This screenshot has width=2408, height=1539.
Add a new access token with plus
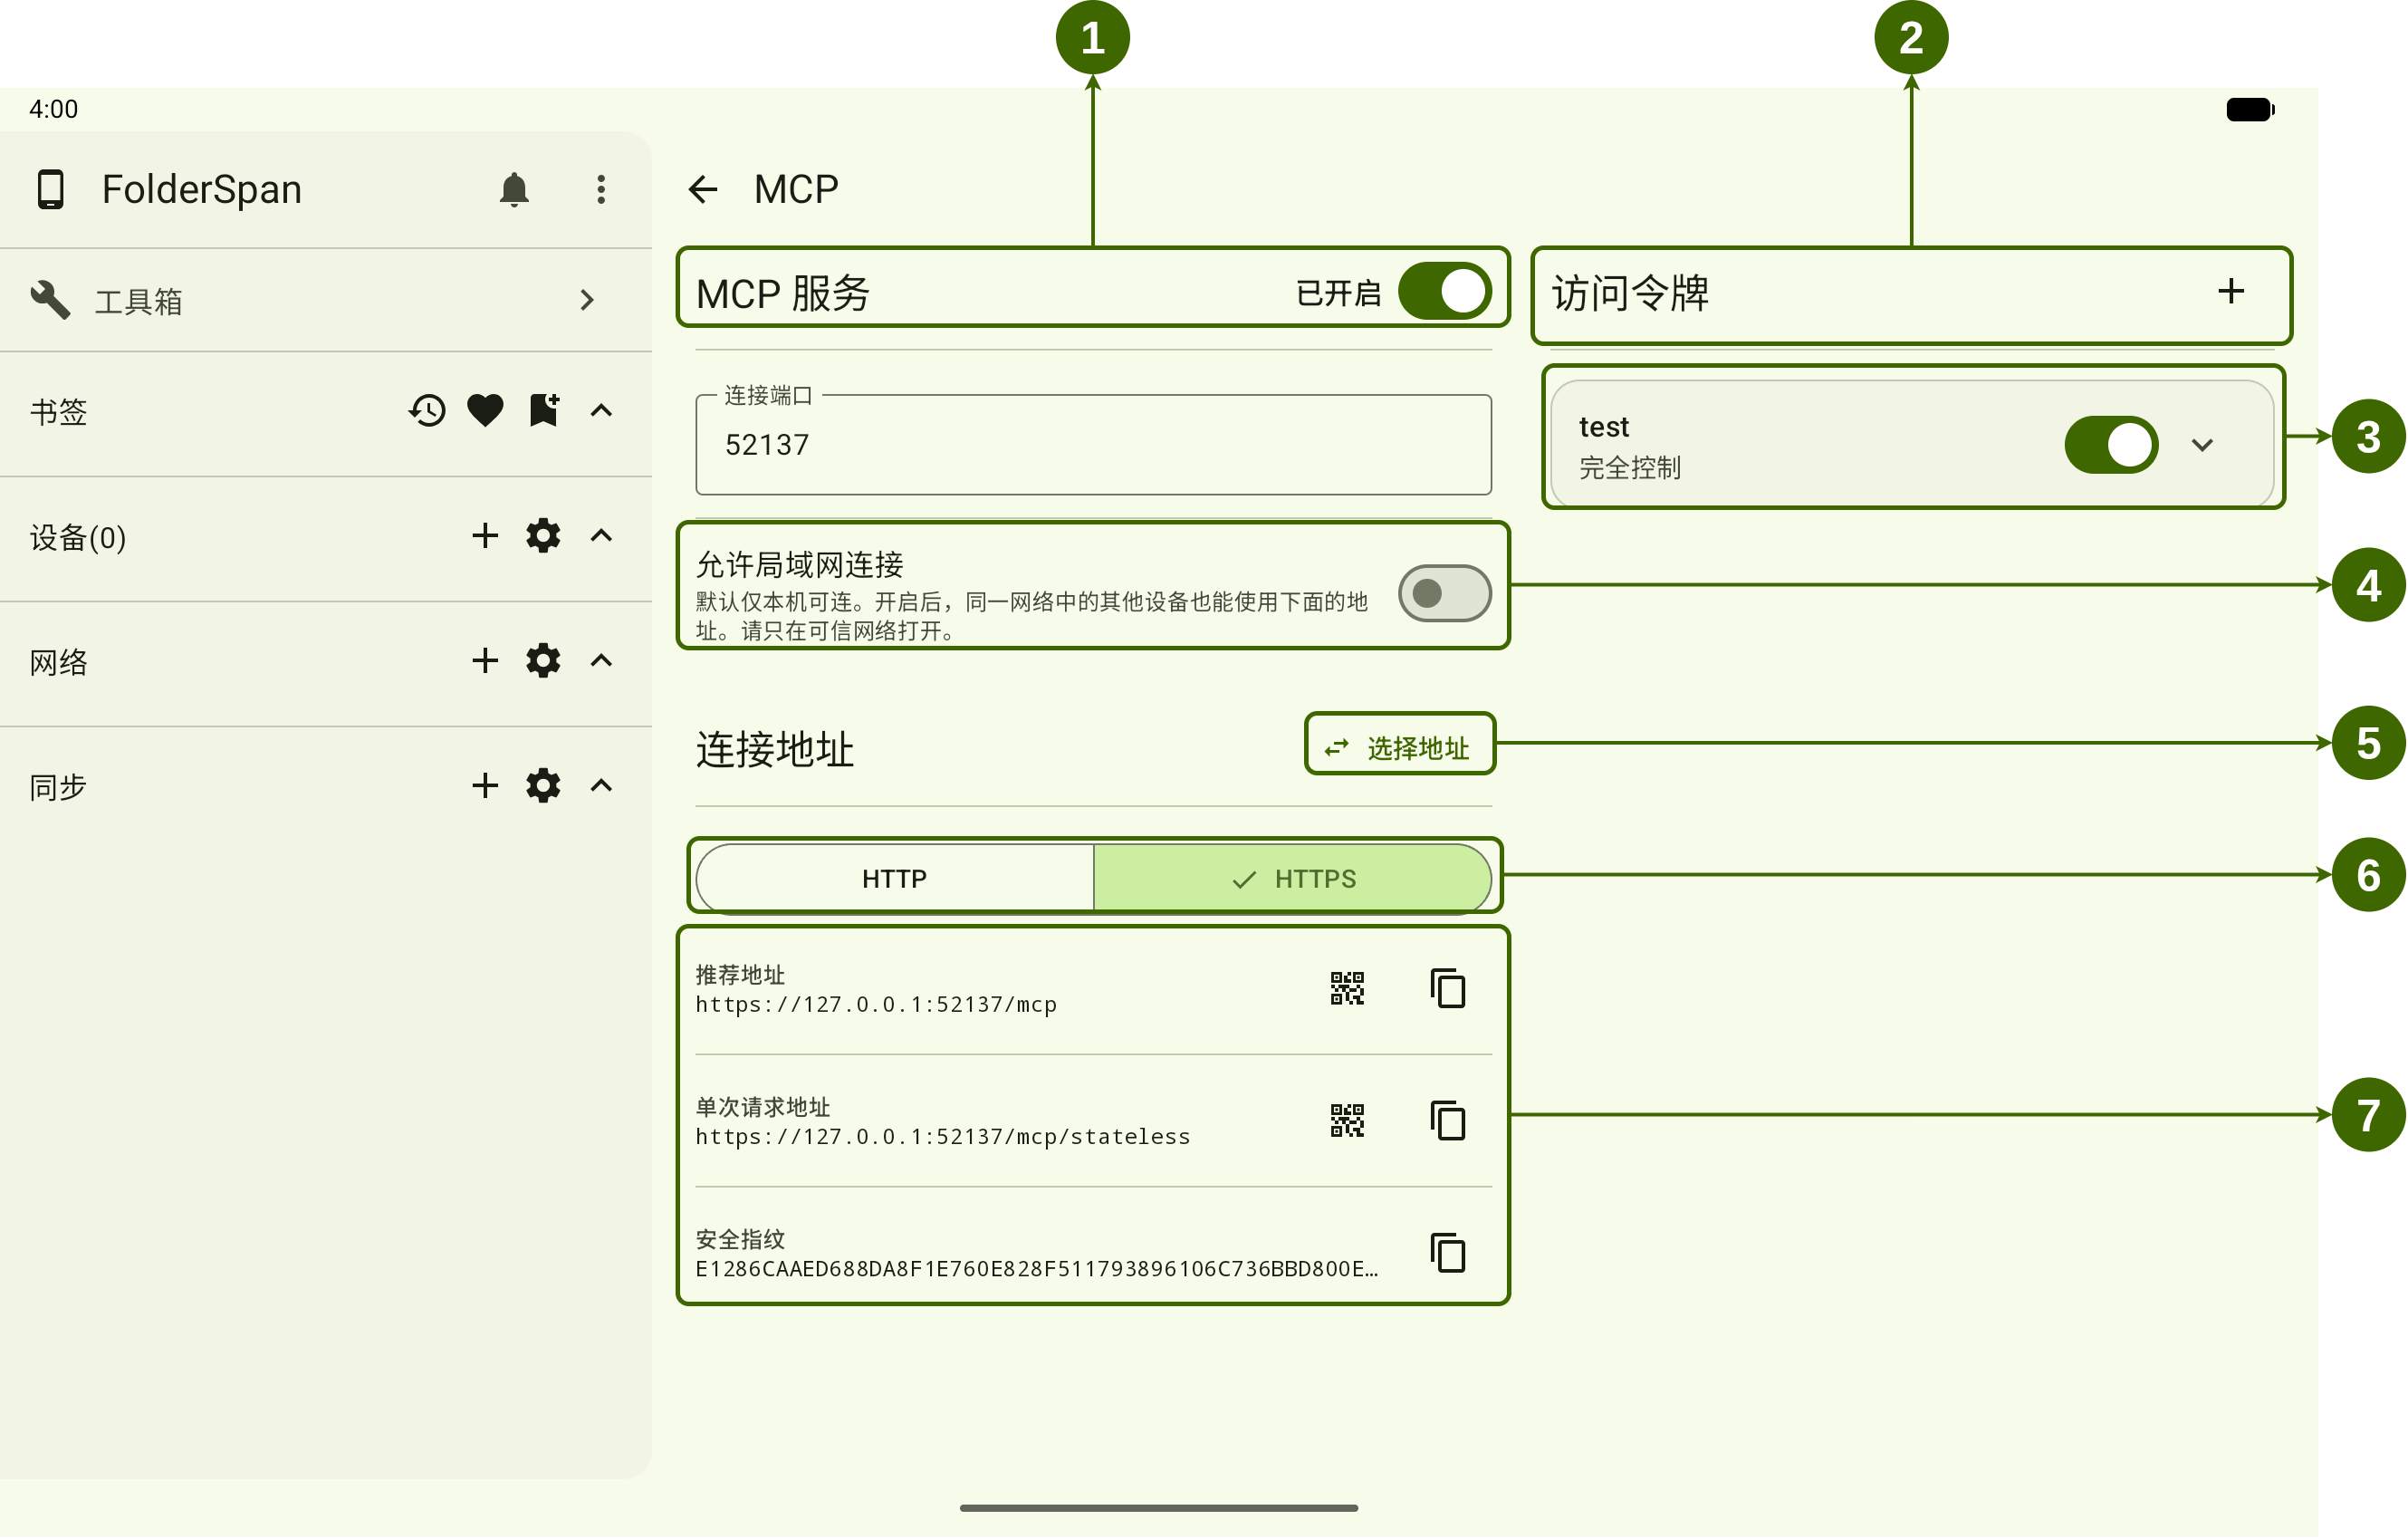coord(2231,291)
